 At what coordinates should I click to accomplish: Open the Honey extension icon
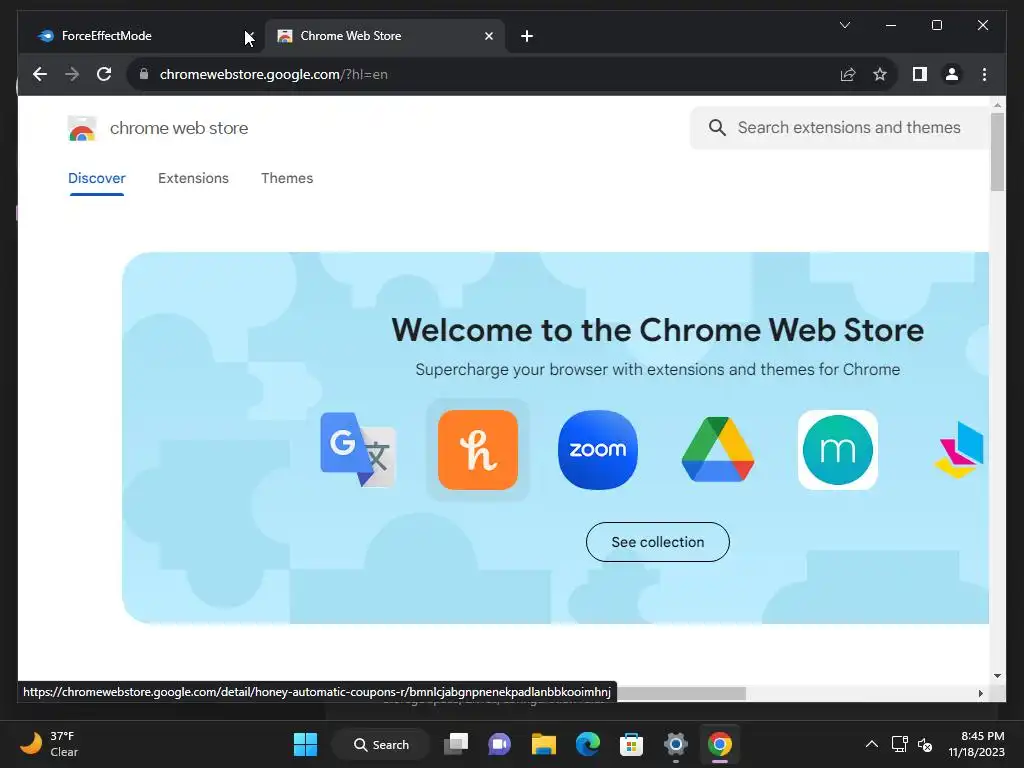click(477, 449)
